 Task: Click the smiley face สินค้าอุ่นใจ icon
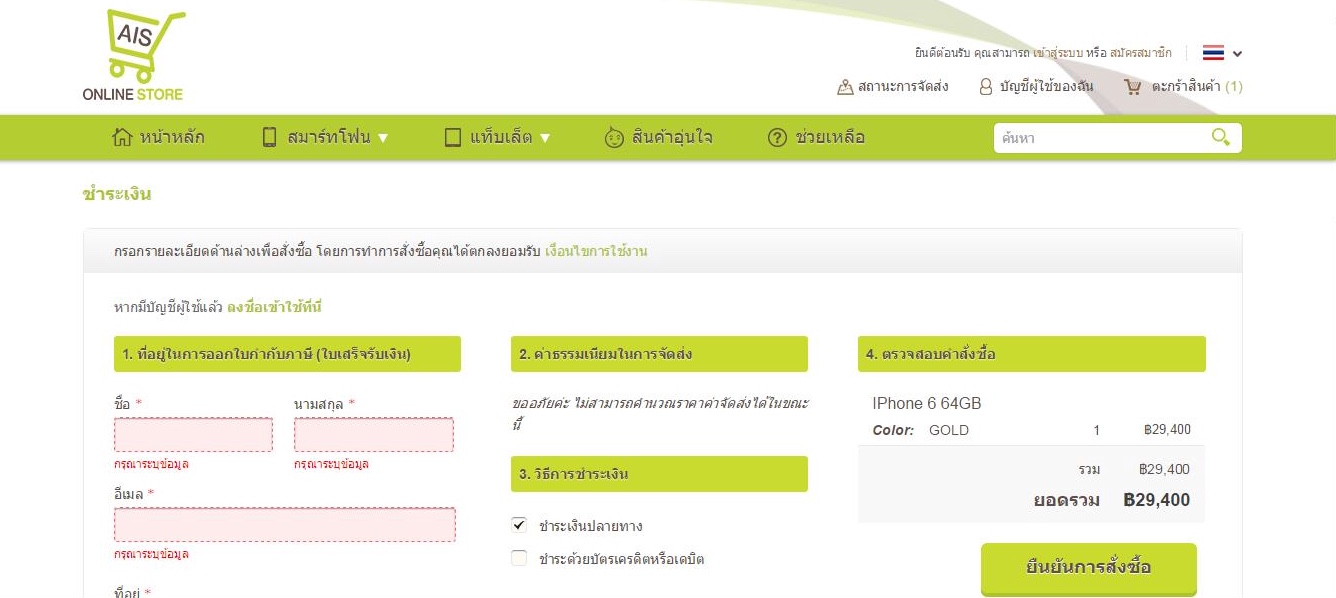(615, 138)
